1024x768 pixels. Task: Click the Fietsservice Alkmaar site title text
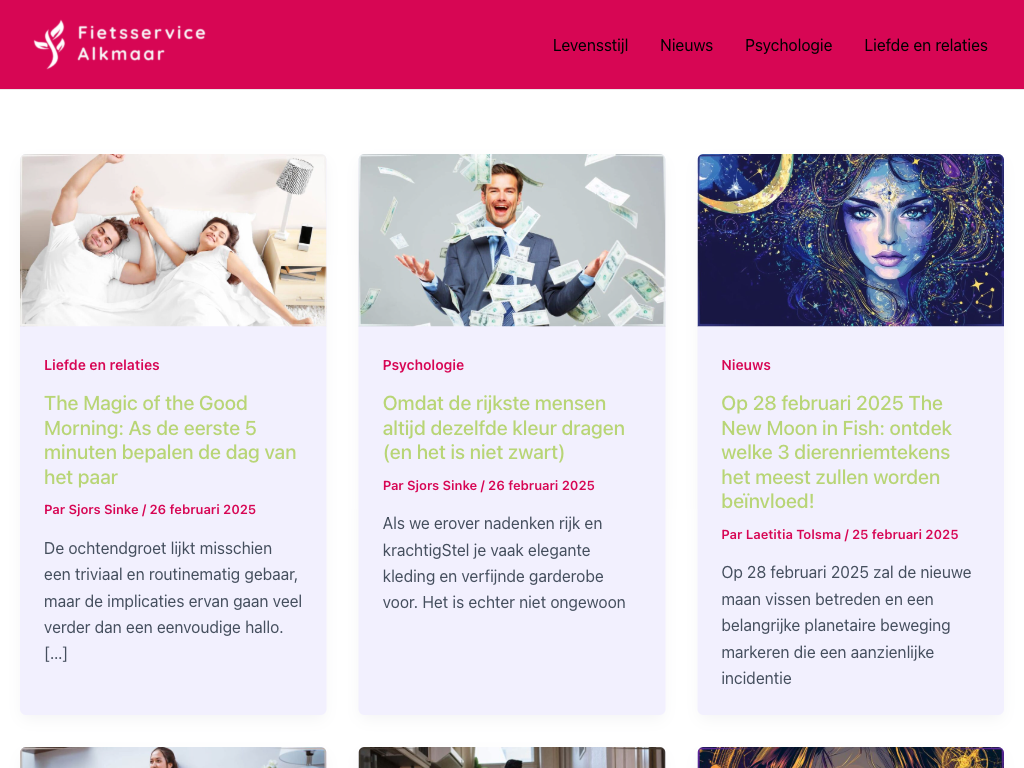click(x=141, y=43)
